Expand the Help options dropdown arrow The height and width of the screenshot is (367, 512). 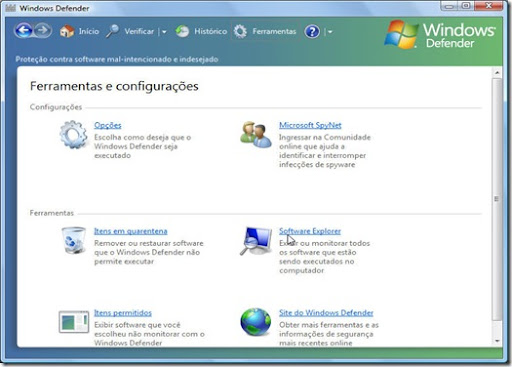pos(330,32)
